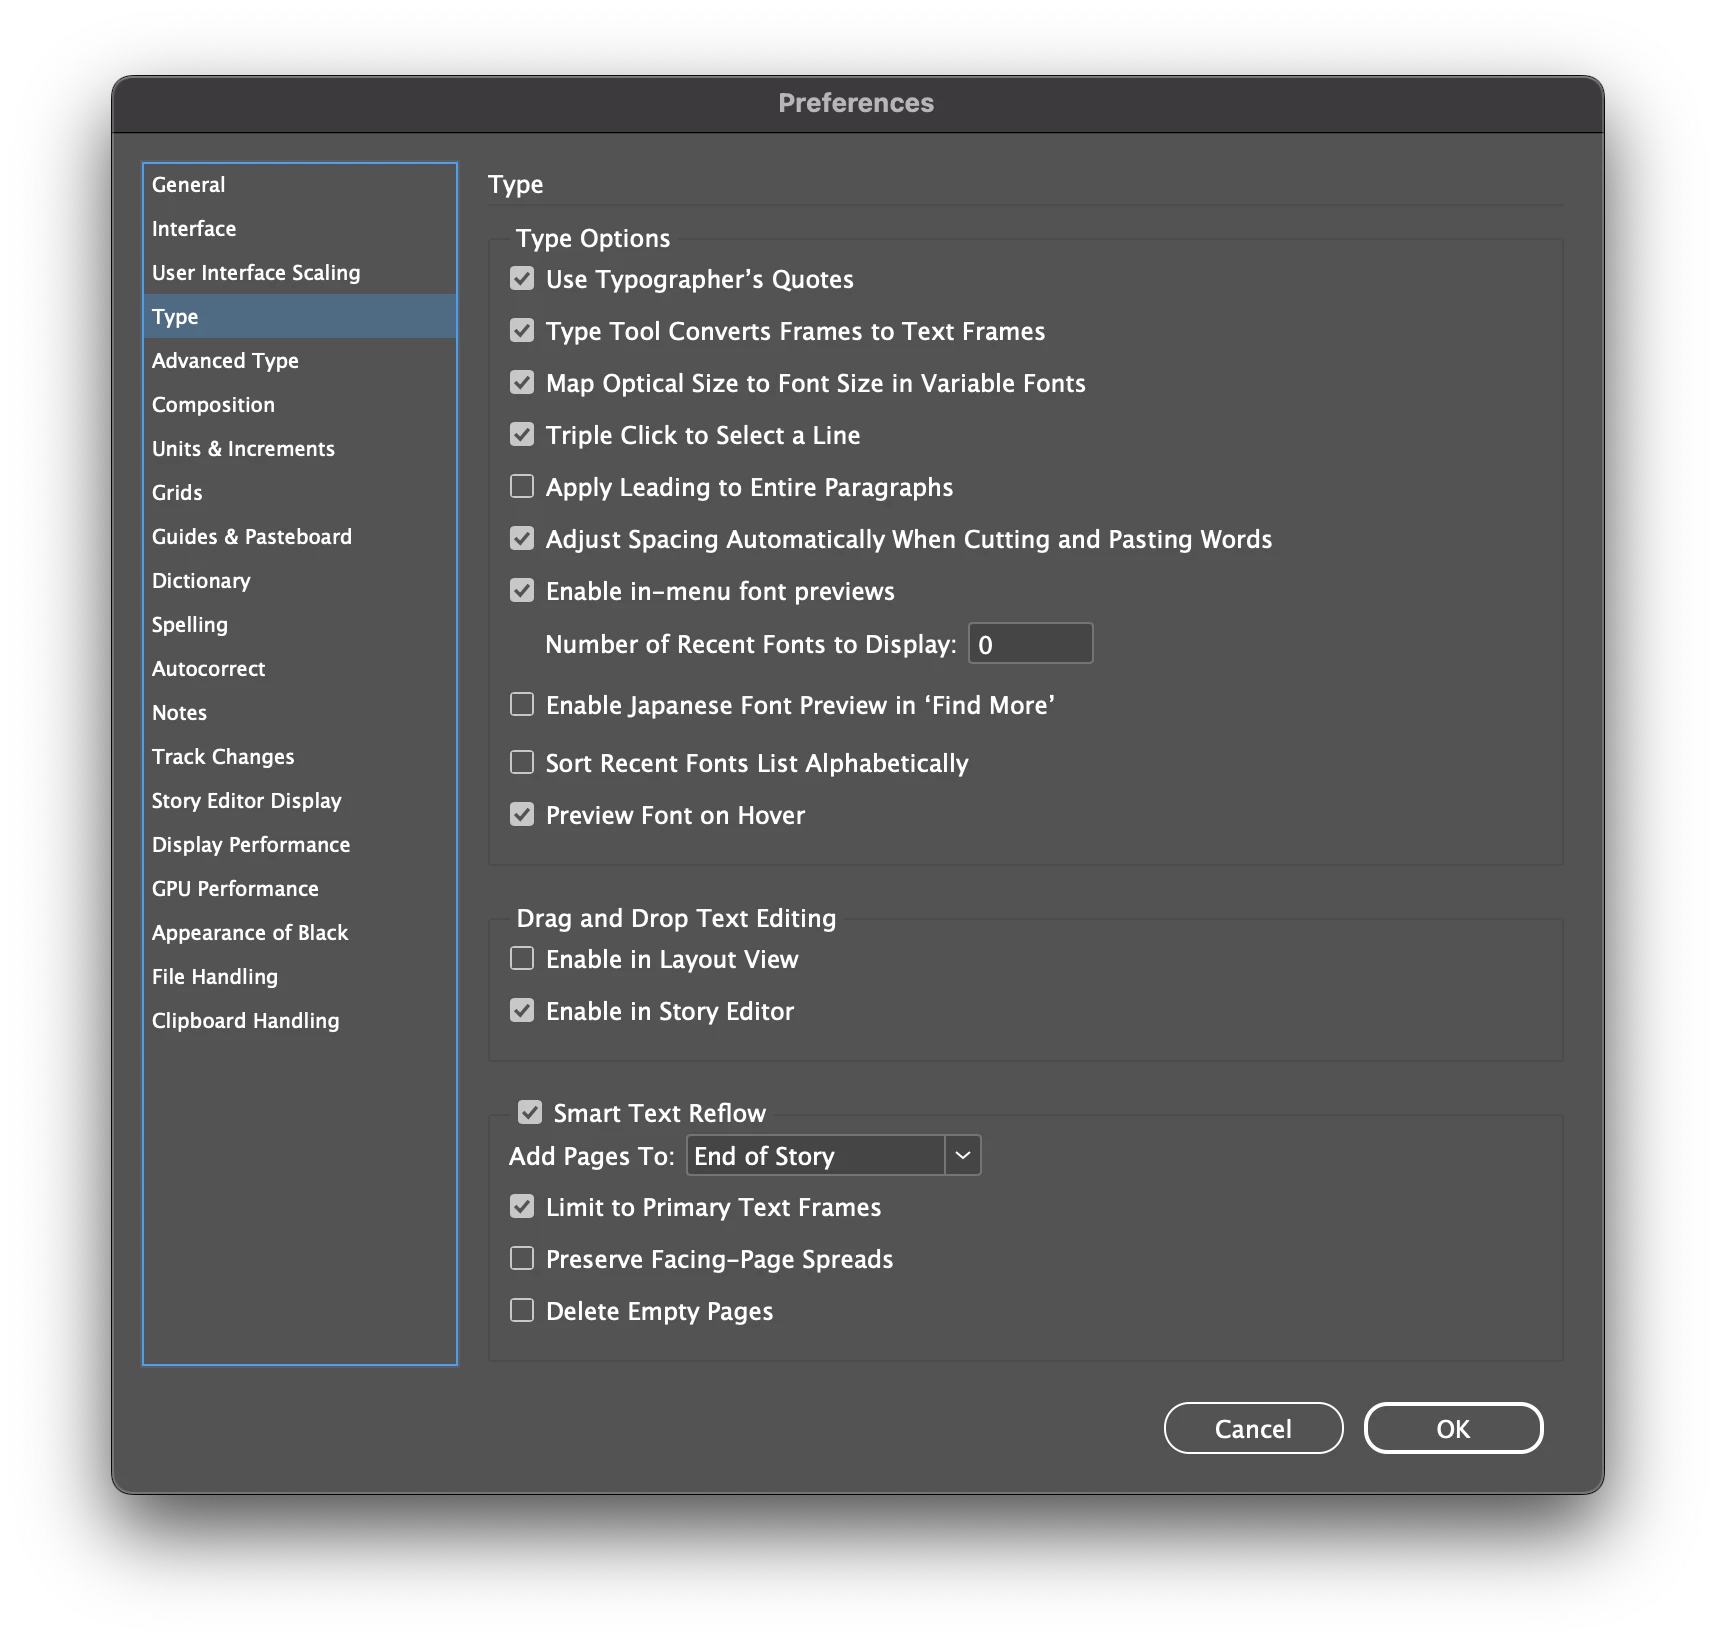Confirm preferences with OK button
This screenshot has width=1716, height=1642.
[x=1453, y=1428]
